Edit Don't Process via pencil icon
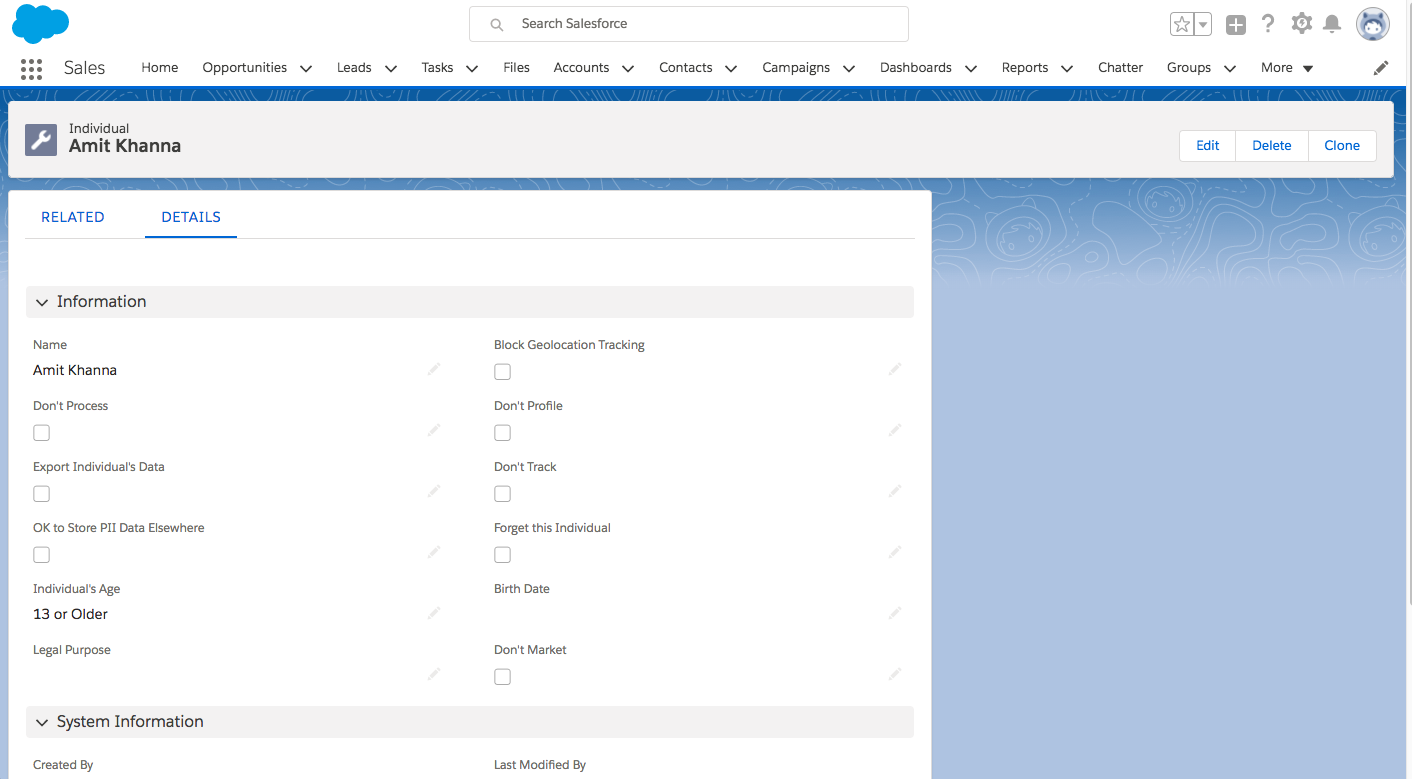Image resolution: width=1412 pixels, height=779 pixels. coord(434,431)
